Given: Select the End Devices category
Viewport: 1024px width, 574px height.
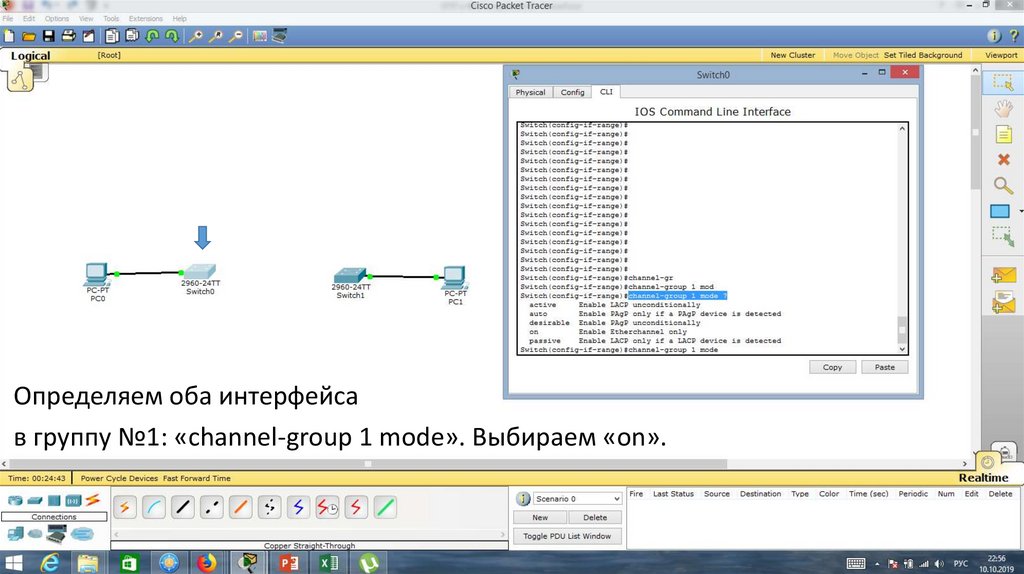Looking at the screenshot, I should coord(15,534).
